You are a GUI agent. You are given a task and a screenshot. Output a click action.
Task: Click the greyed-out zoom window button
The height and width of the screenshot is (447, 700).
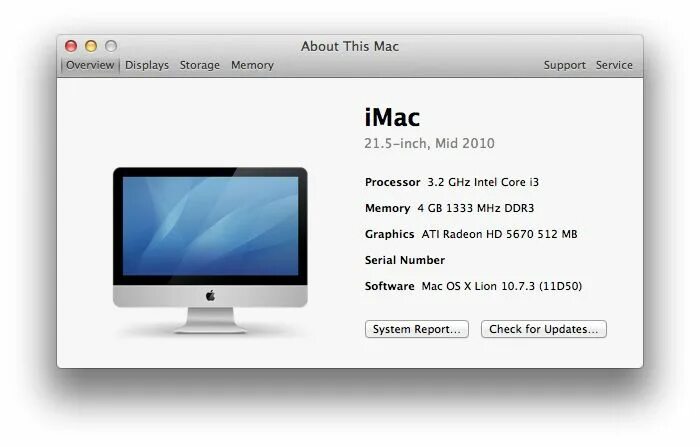[x=111, y=46]
